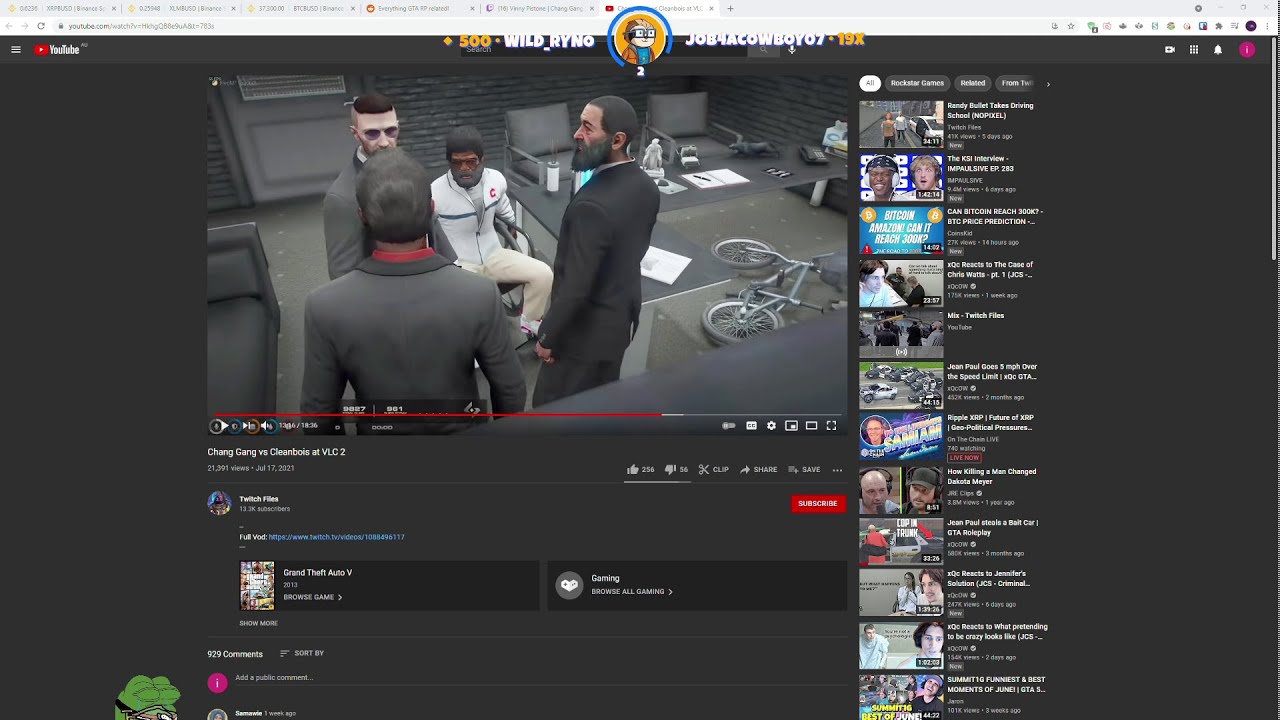Open the Twitch full VOD link
Image resolution: width=1280 pixels, height=720 pixels.
(x=336, y=537)
